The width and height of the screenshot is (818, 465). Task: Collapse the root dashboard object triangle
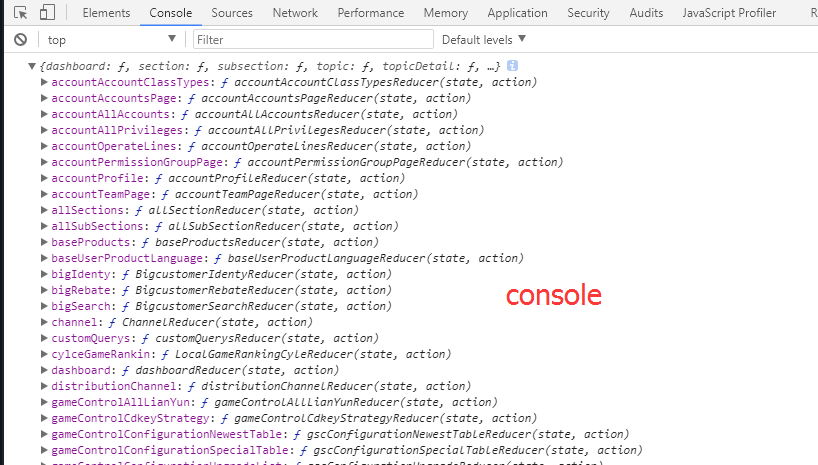pos(32,66)
